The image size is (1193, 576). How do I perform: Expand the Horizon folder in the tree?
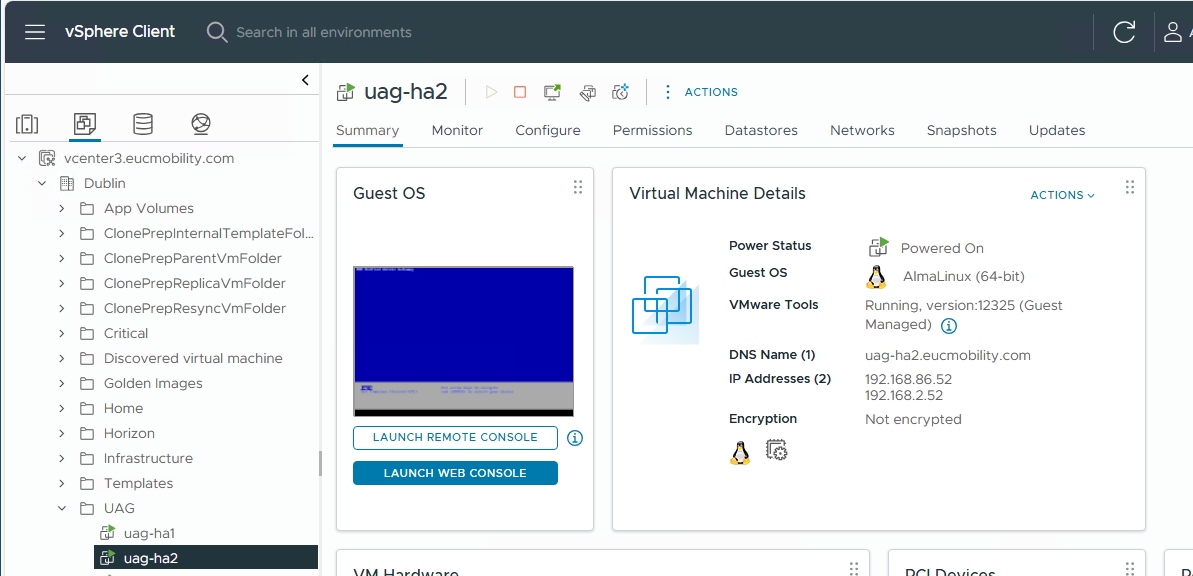pyautogui.click(x=62, y=433)
